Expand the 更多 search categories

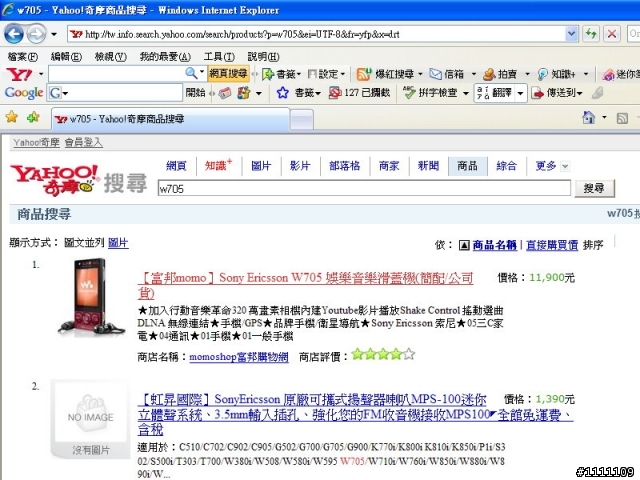552,166
